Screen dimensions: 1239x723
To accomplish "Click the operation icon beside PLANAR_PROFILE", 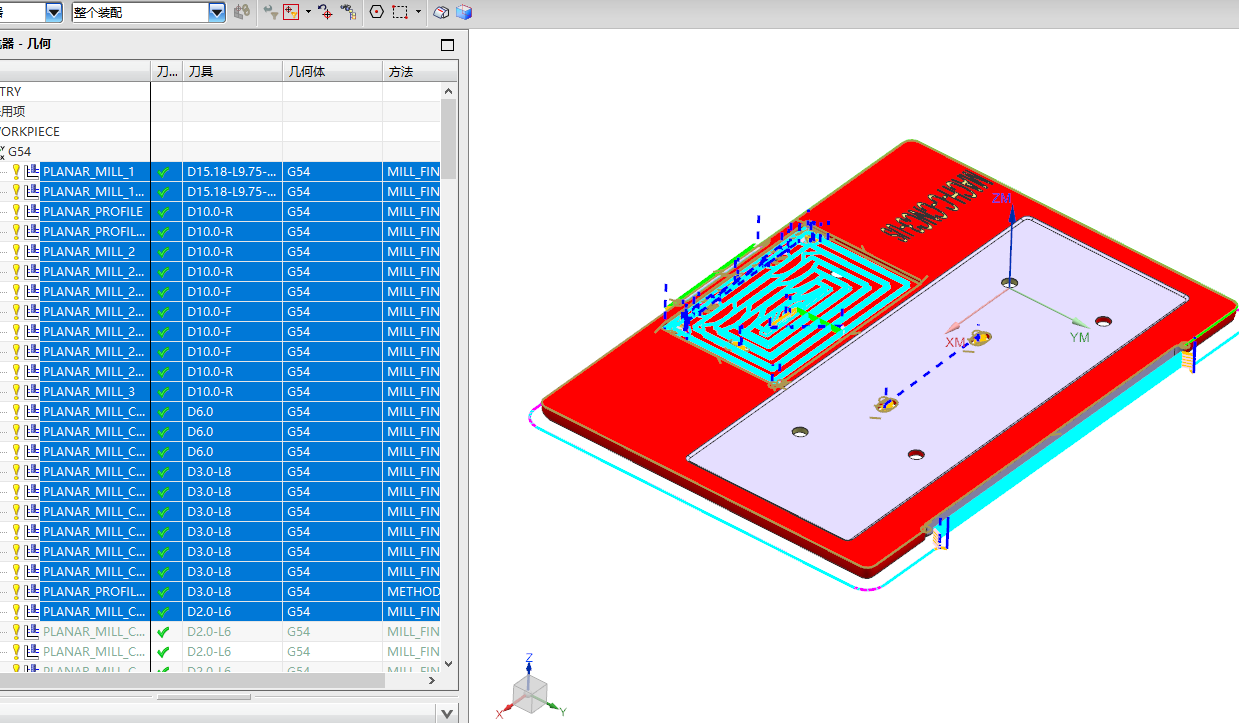I will coord(32,211).
